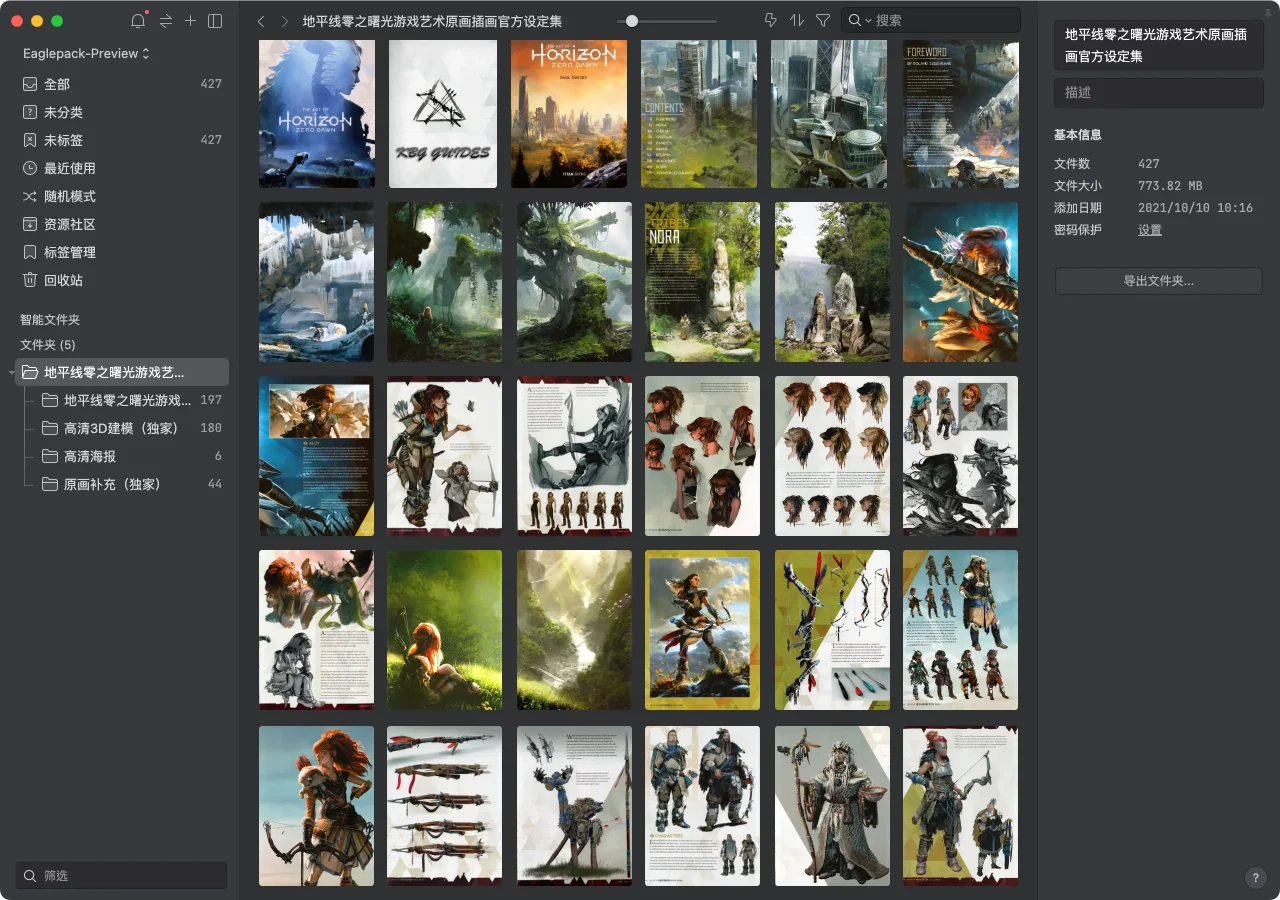Toggle sidebar layout icon

[x=215, y=21]
